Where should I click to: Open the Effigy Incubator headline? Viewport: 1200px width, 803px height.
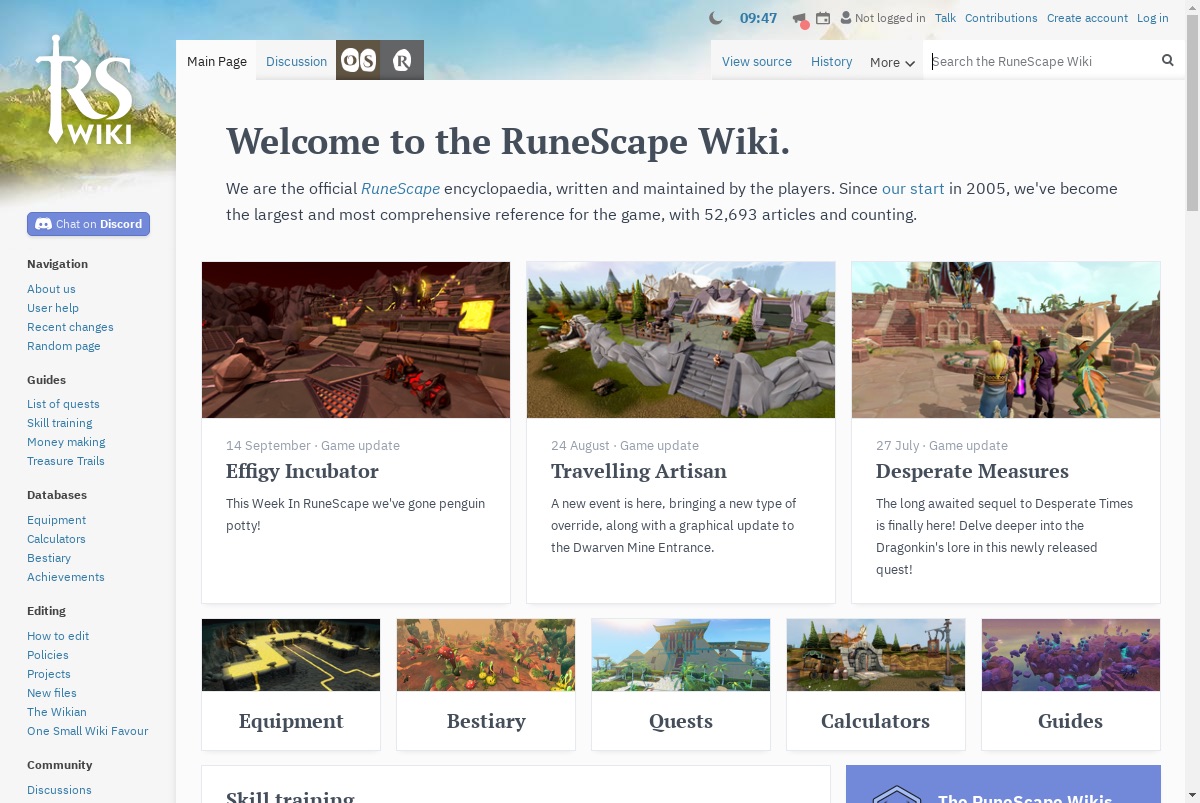(302, 471)
